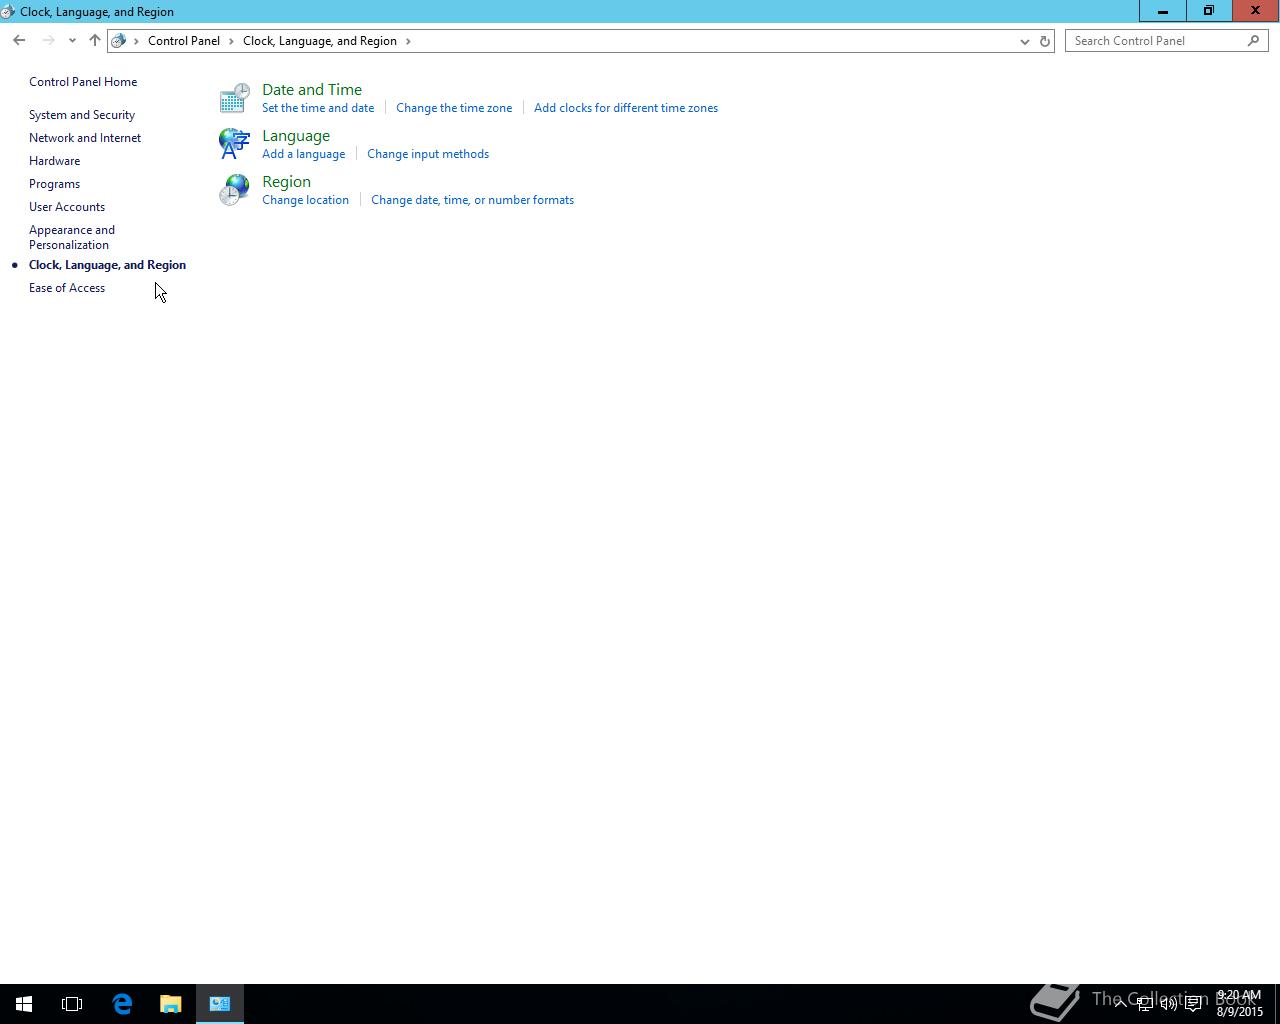Open the Hardware category
The image size is (1280, 1024).
pos(54,161)
